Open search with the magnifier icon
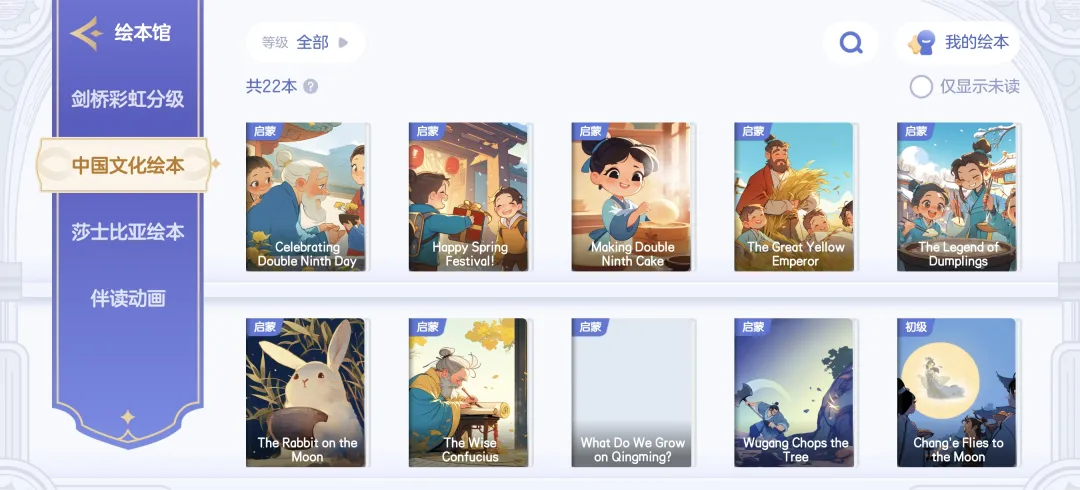Image resolution: width=1080 pixels, height=490 pixels. coord(851,43)
